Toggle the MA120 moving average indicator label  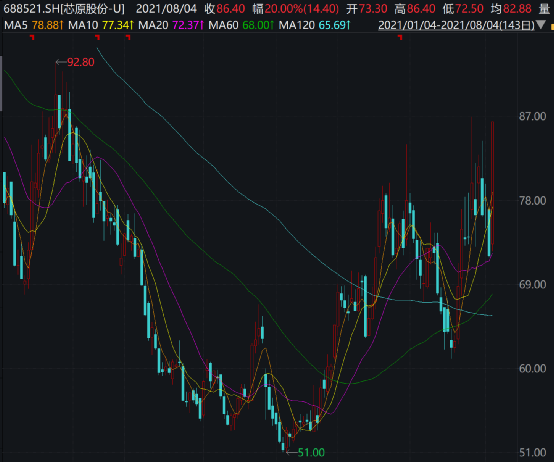(297, 25)
